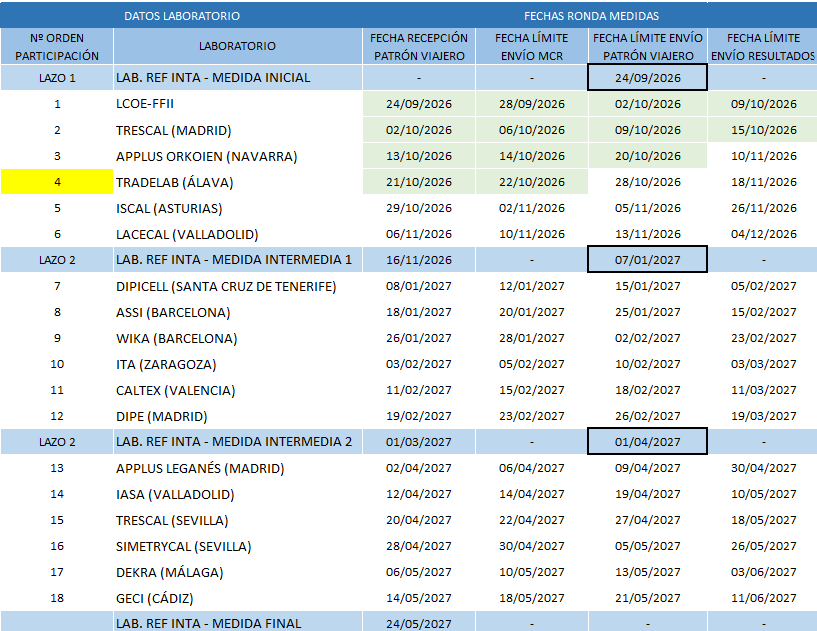Click "APPLUS ORKOIEN (NAVARRA)" laboratory cell
Screen dimensions: 817x631
point(238,156)
